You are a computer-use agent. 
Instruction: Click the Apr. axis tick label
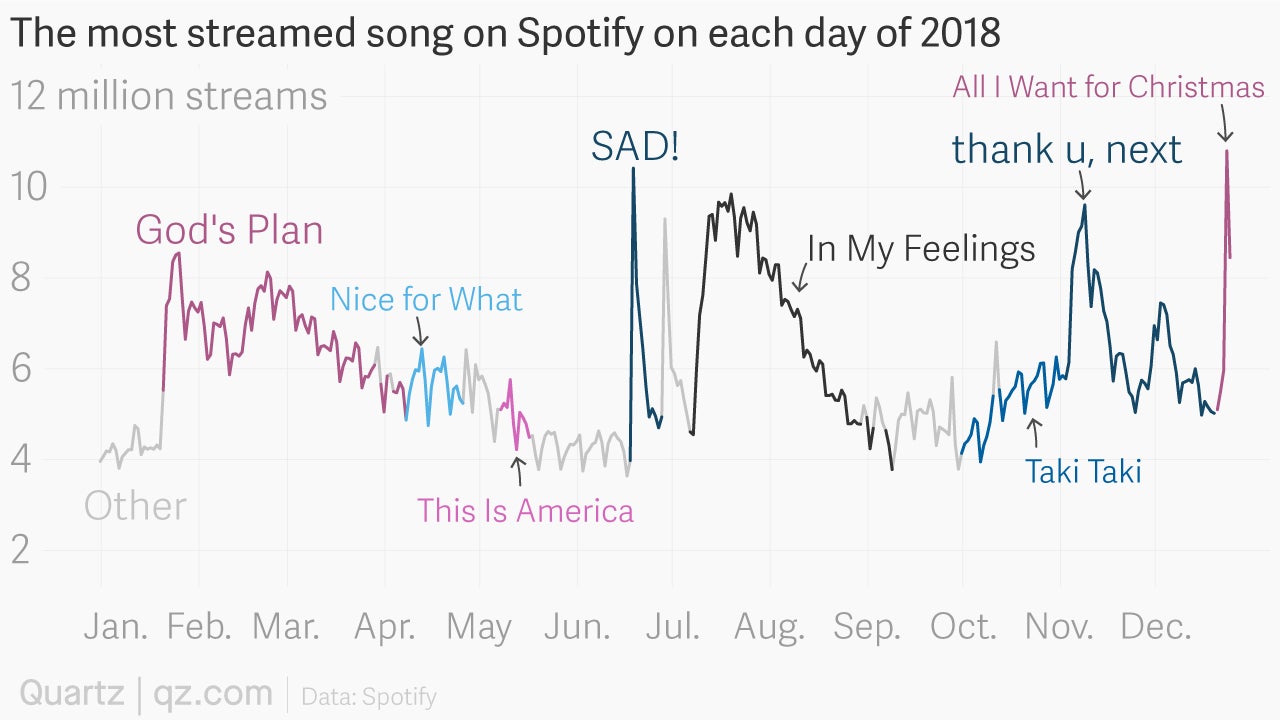385,627
